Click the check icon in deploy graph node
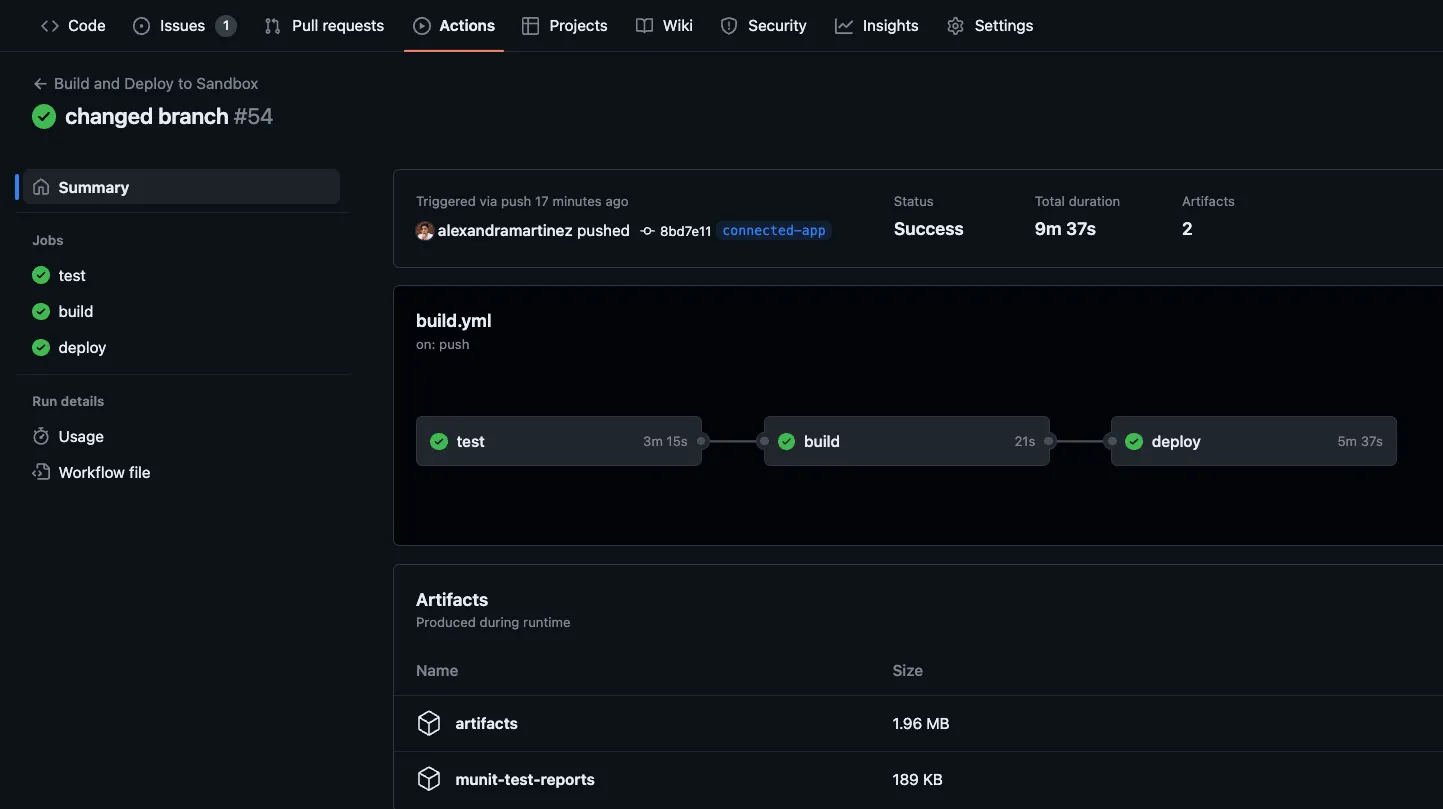Image resolution: width=1443 pixels, height=809 pixels. (x=1134, y=442)
